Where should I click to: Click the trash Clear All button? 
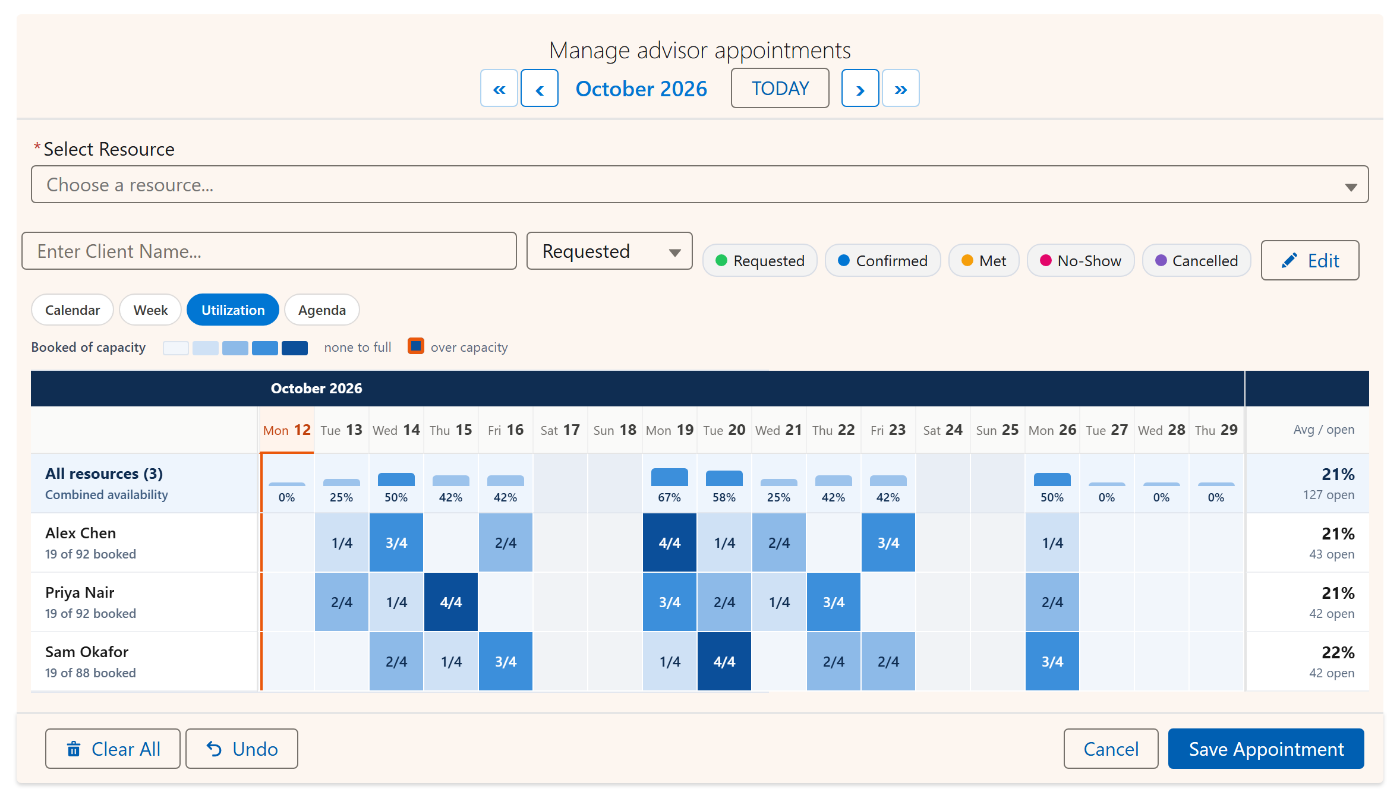(x=113, y=749)
